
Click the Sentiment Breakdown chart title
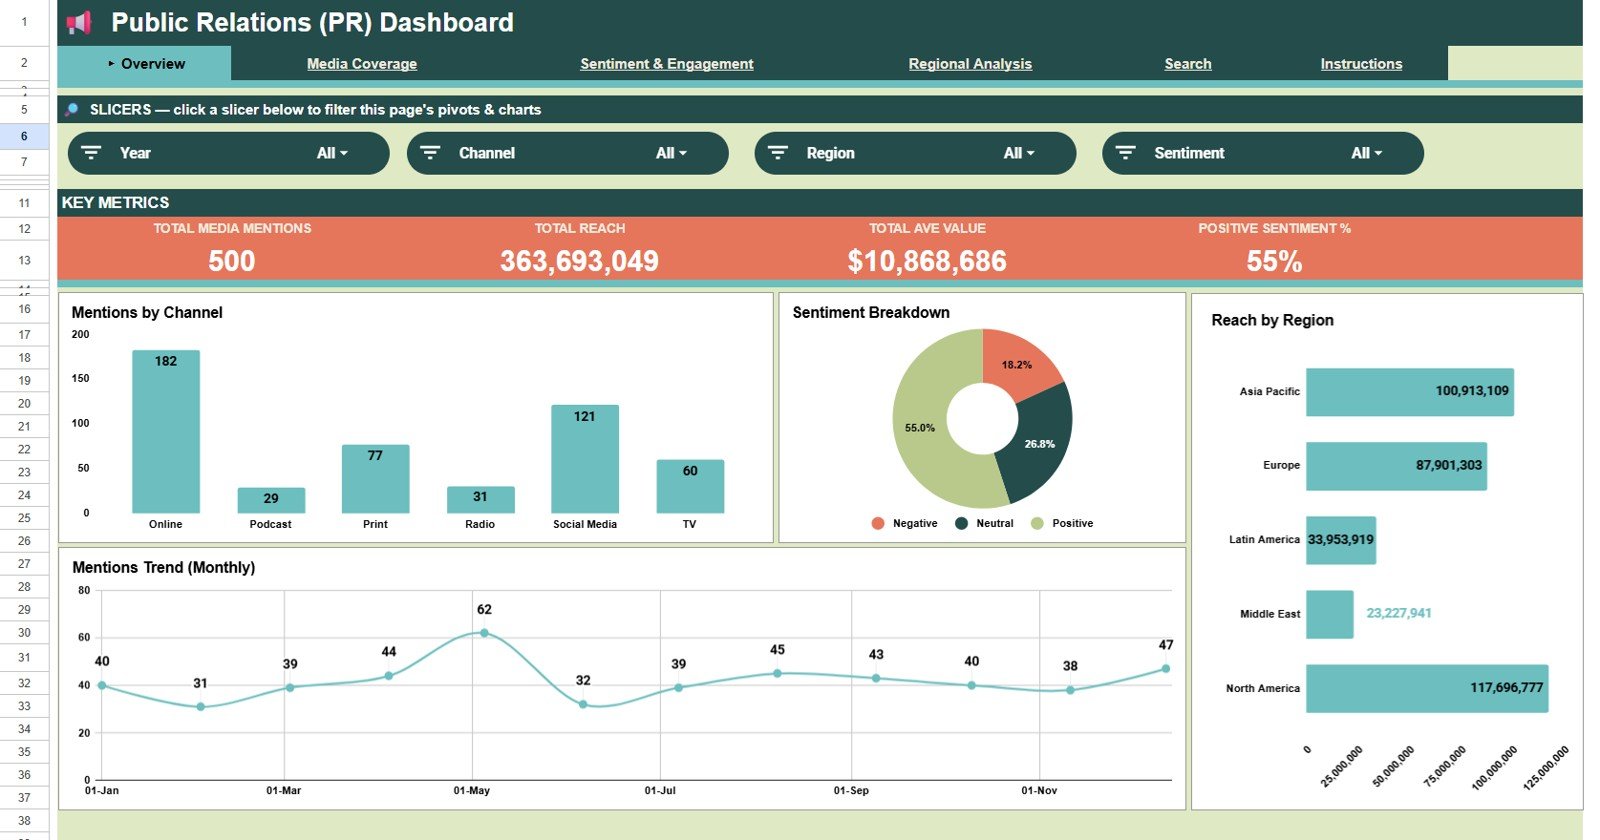tap(871, 312)
